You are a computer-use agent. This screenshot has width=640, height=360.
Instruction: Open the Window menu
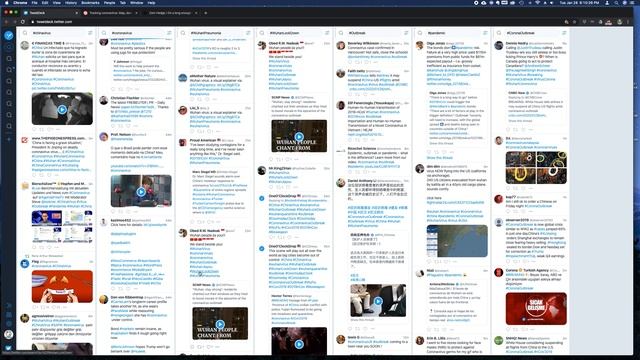136,3
